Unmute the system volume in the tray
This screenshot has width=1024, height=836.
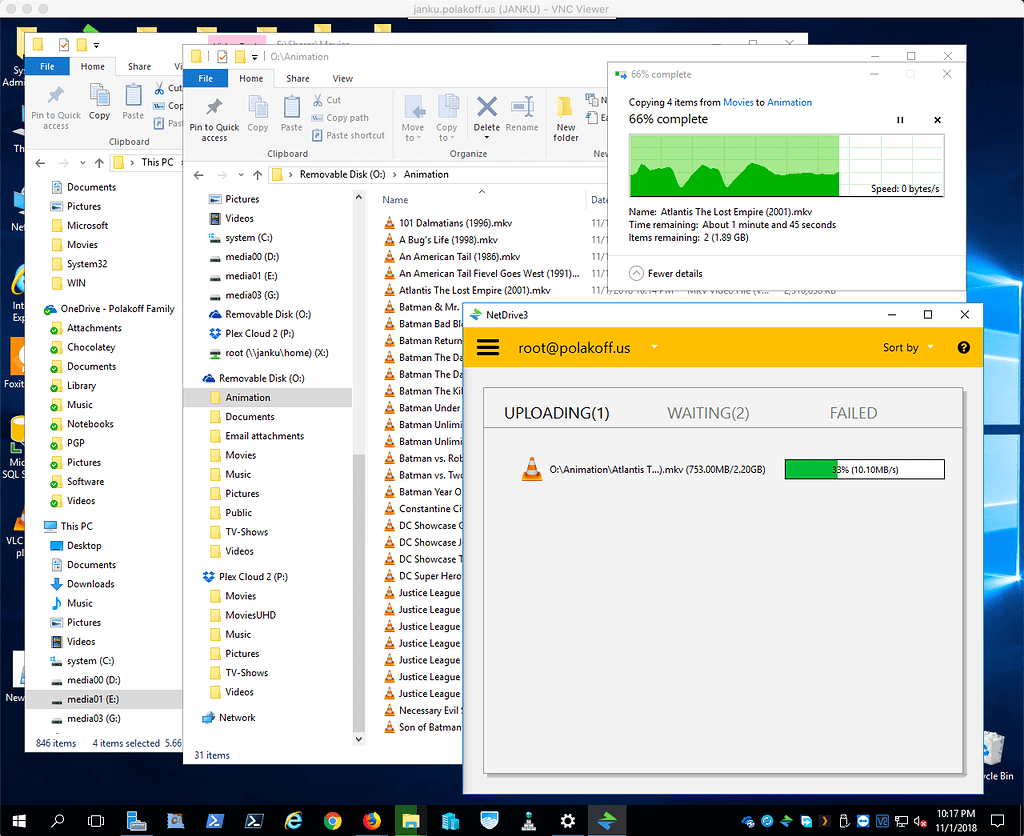(920, 820)
